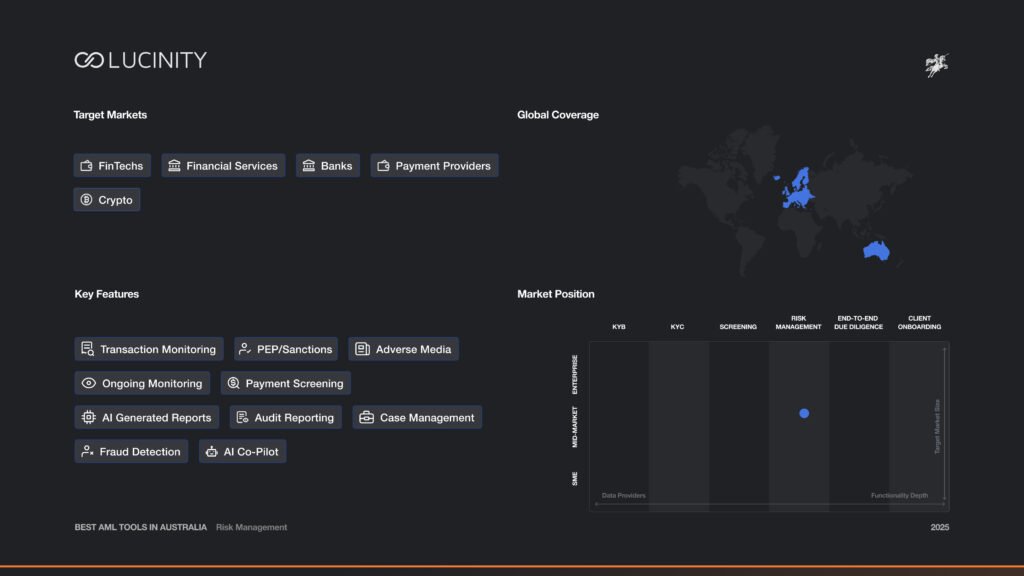Click the KYC column header
Screen dimensions: 1024x576
[677, 327]
